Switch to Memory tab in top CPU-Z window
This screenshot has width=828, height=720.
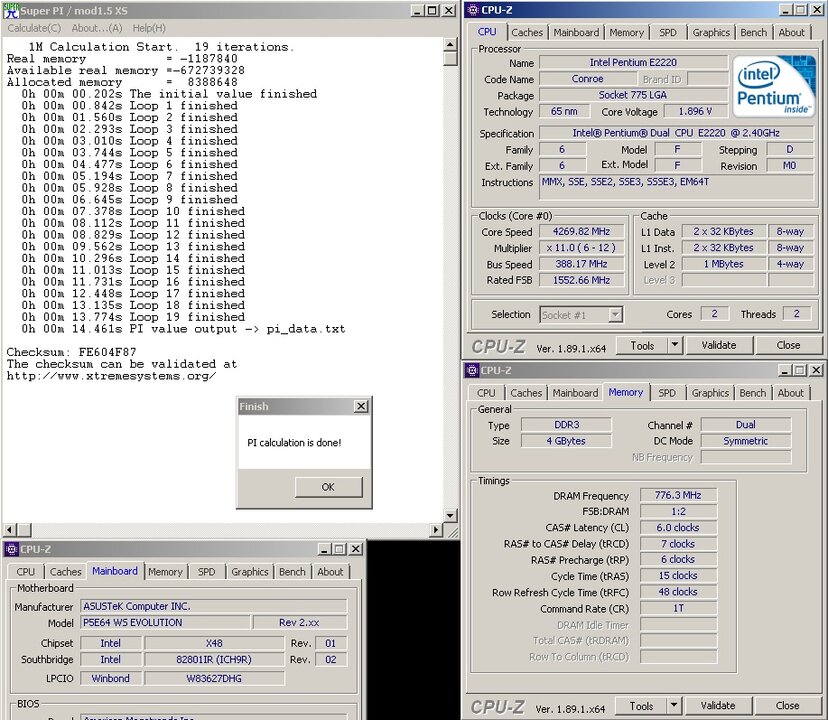[x=626, y=33]
